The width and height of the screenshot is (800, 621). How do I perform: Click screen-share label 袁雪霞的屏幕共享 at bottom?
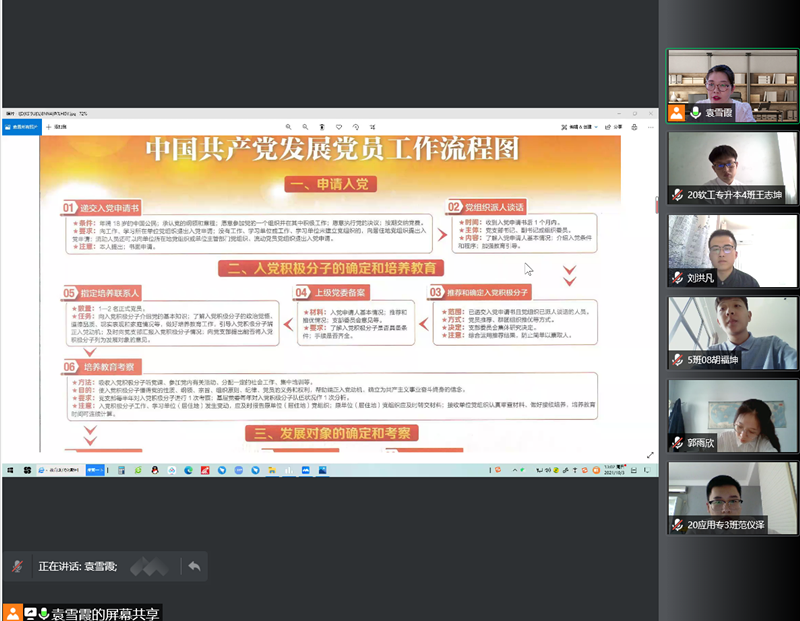(x=105, y=613)
